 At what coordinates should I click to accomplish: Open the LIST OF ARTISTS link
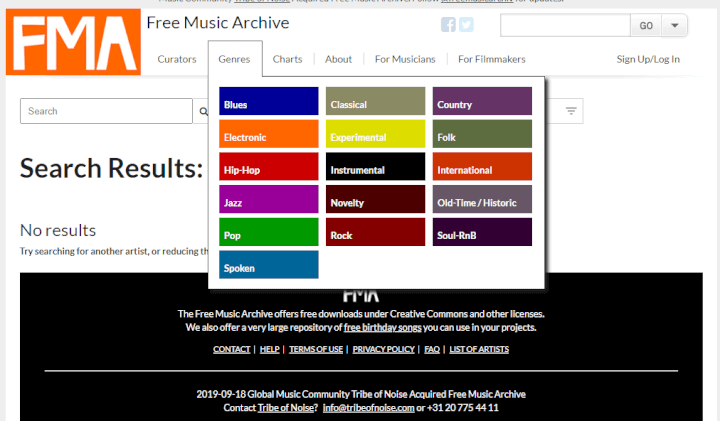479,349
